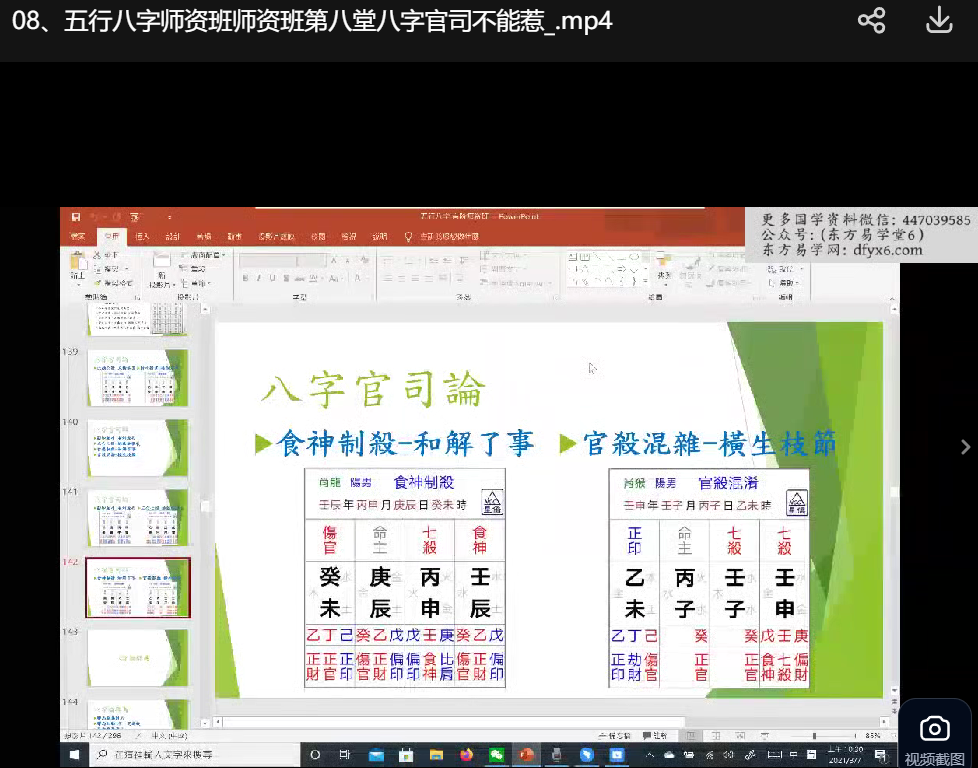This screenshot has width=978, height=768.
Task: Click the download icon at top right
Action: pyautogui.click(x=939, y=21)
